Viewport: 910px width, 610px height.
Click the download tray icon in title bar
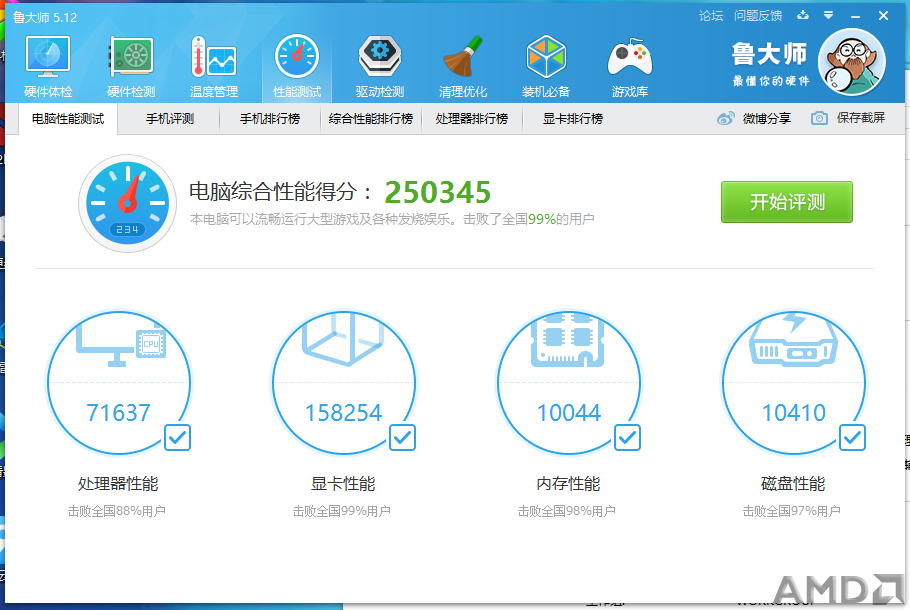803,15
